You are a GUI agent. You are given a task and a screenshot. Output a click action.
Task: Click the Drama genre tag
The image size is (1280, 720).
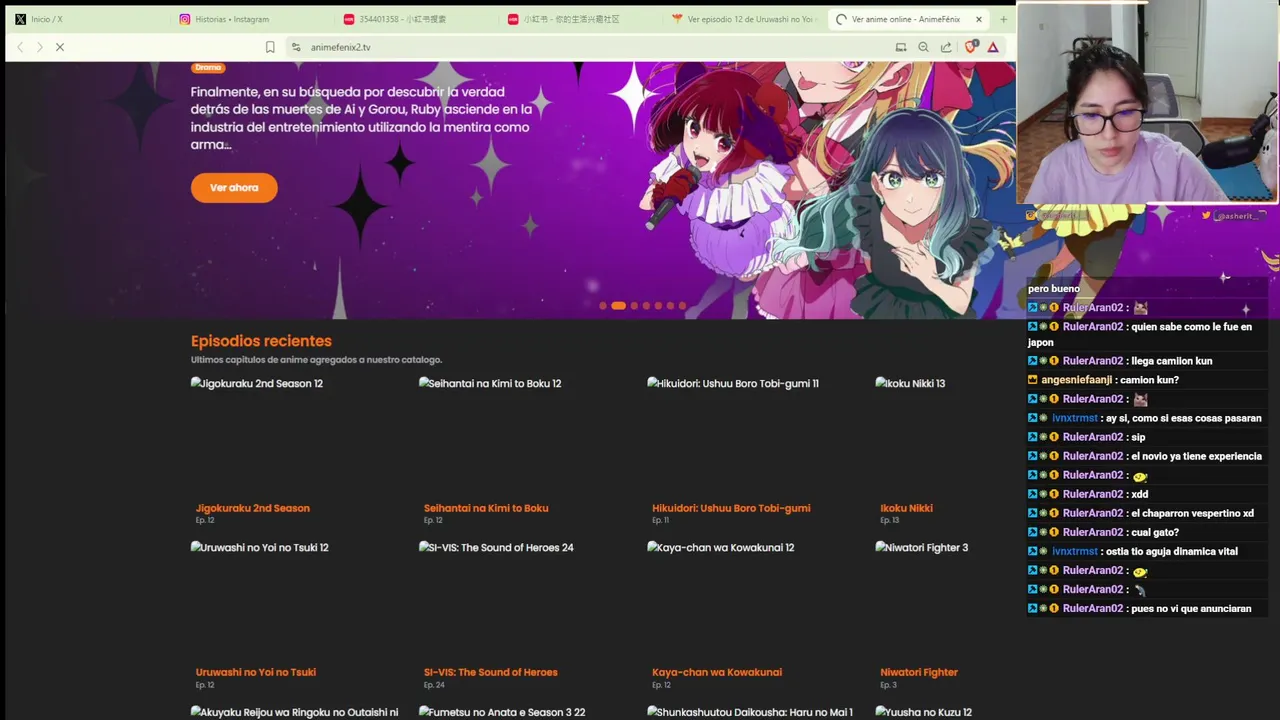click(x=208, y=68)
